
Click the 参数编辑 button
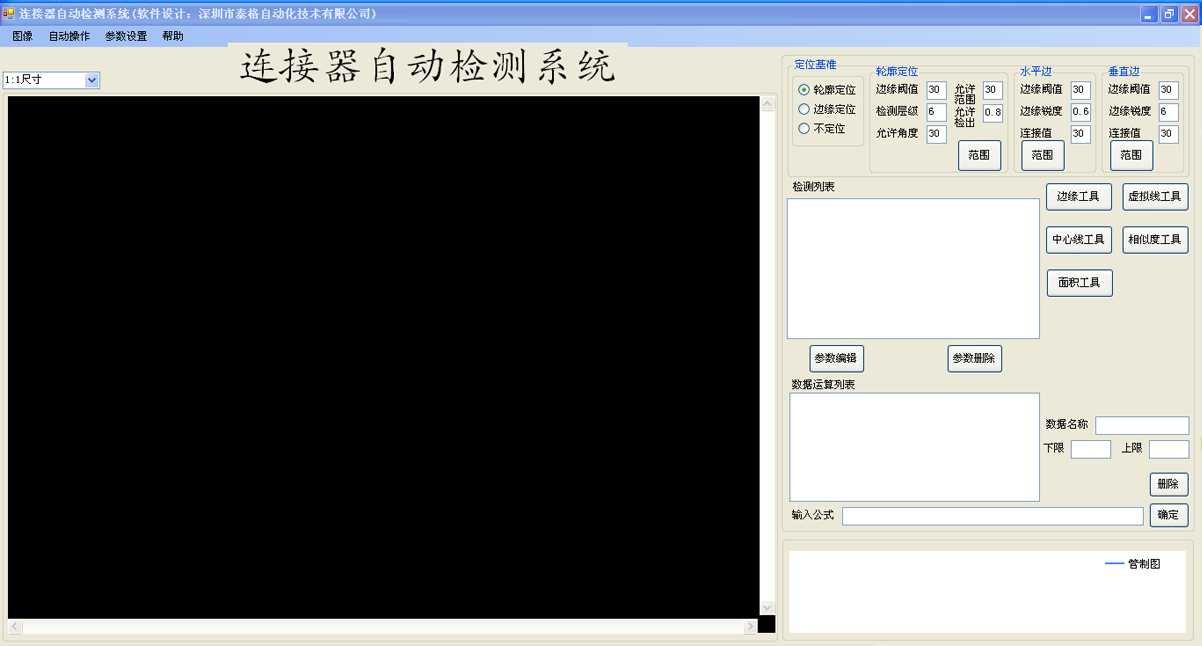836,358
